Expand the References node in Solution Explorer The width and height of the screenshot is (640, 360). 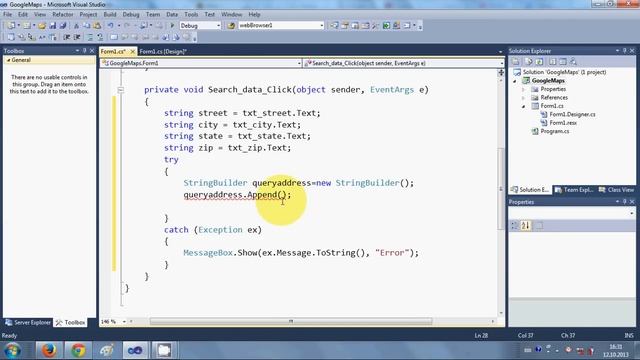(524, 98)
